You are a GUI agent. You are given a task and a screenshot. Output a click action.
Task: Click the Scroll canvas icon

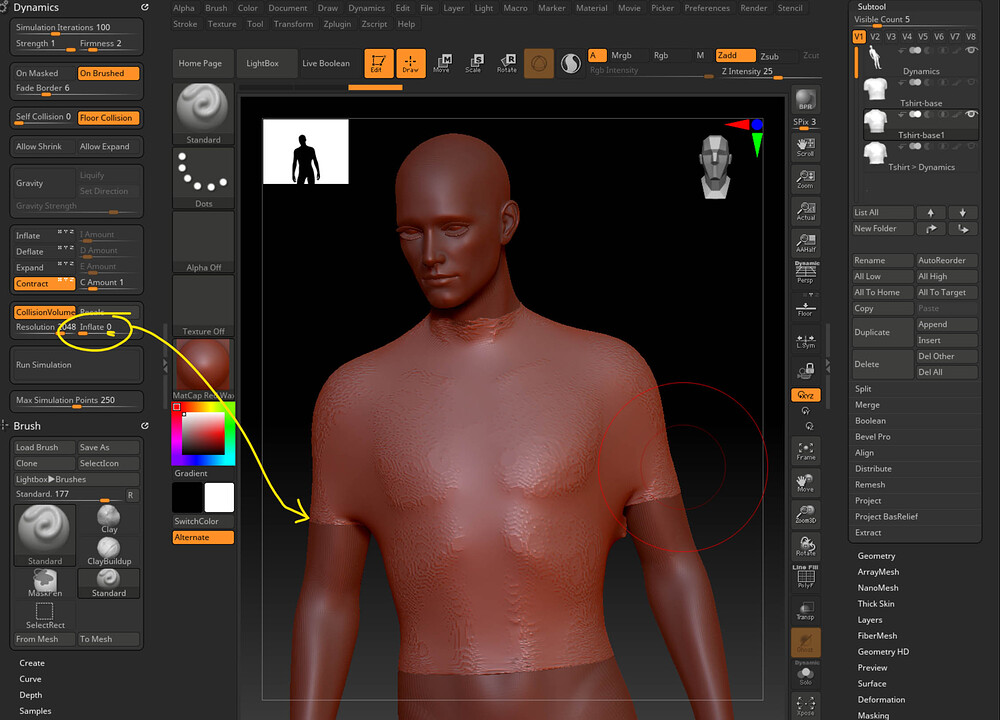805,147
